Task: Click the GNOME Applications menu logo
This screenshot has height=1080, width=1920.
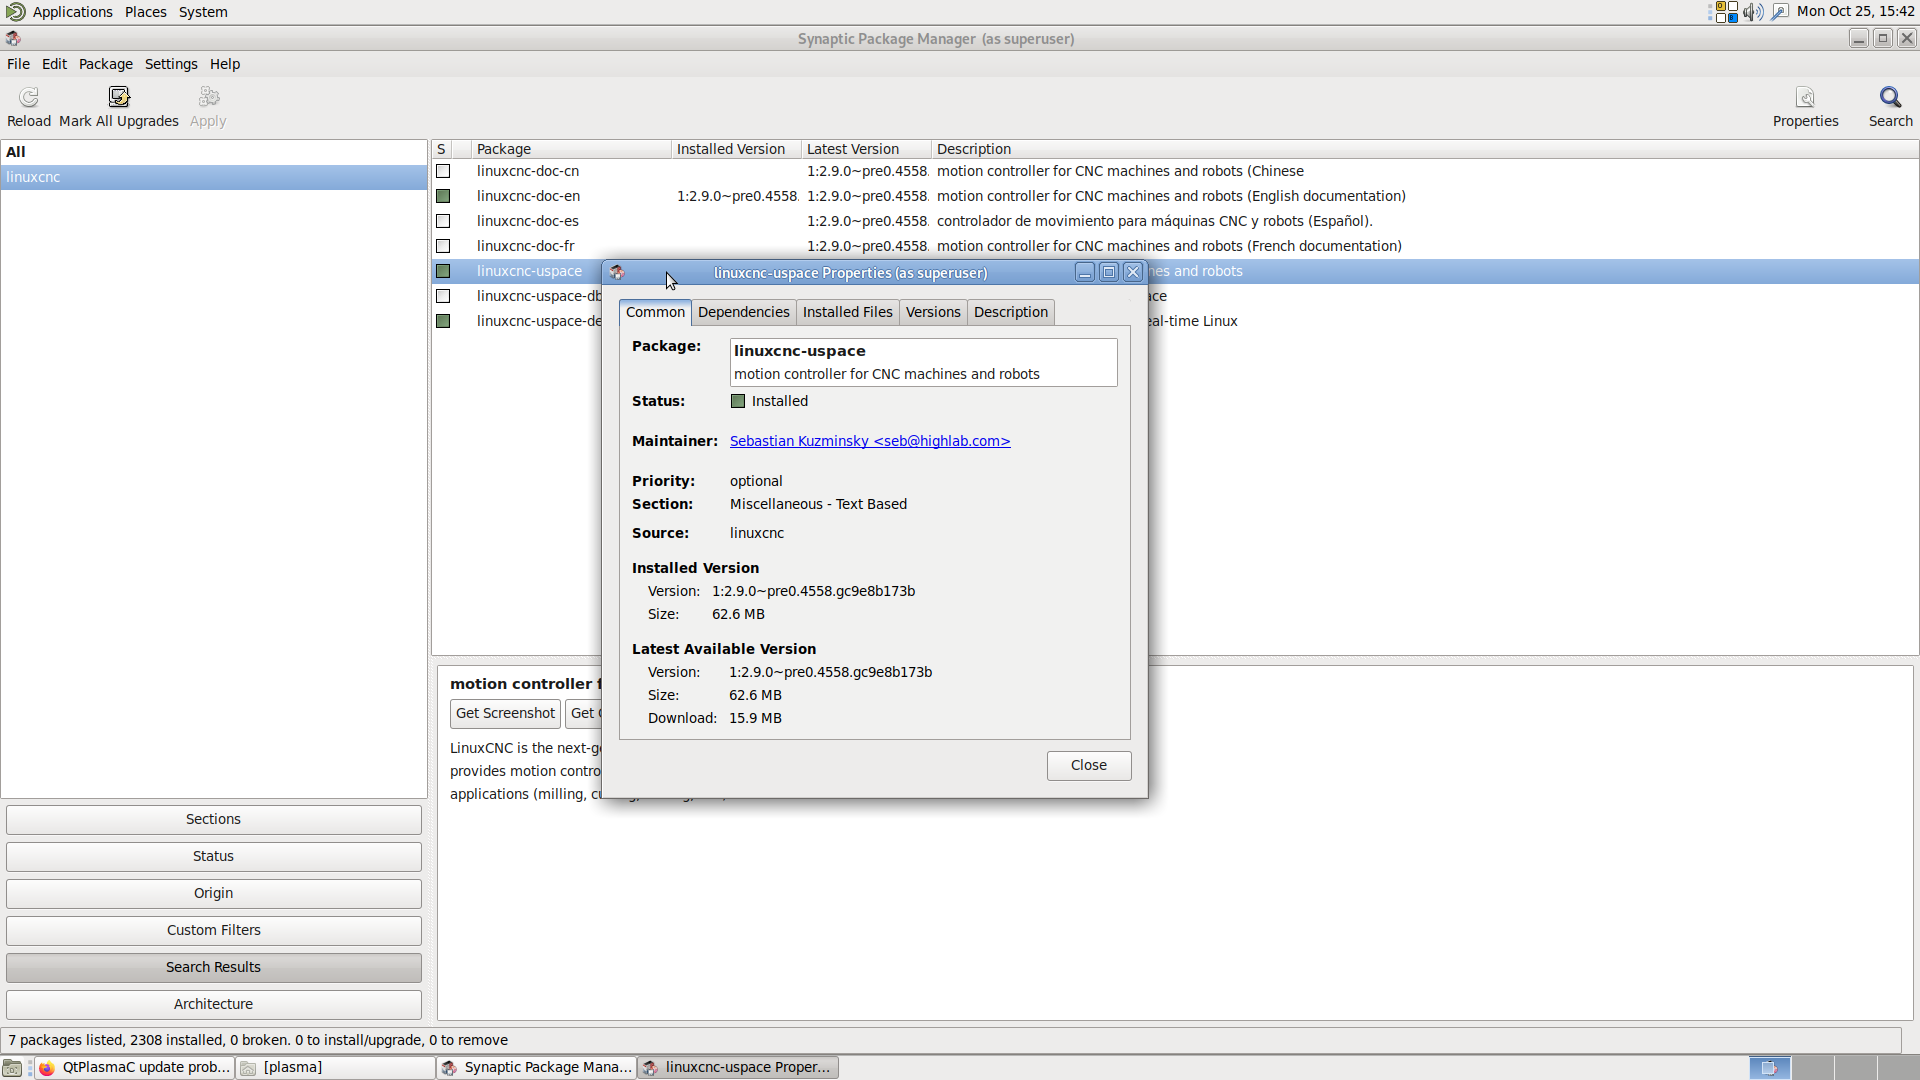Action: [15, 12]
